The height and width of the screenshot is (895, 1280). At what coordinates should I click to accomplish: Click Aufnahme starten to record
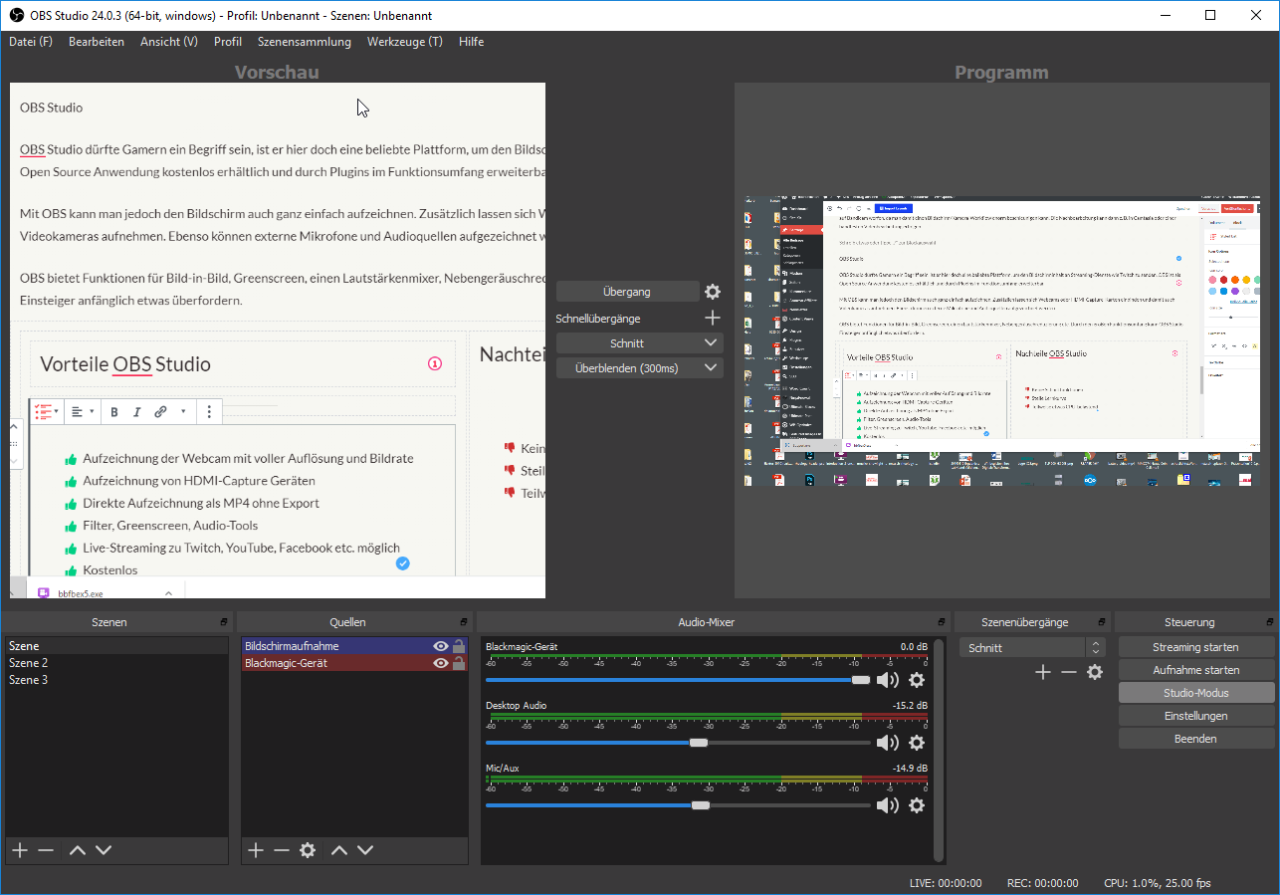click(x=1196, y=669)
